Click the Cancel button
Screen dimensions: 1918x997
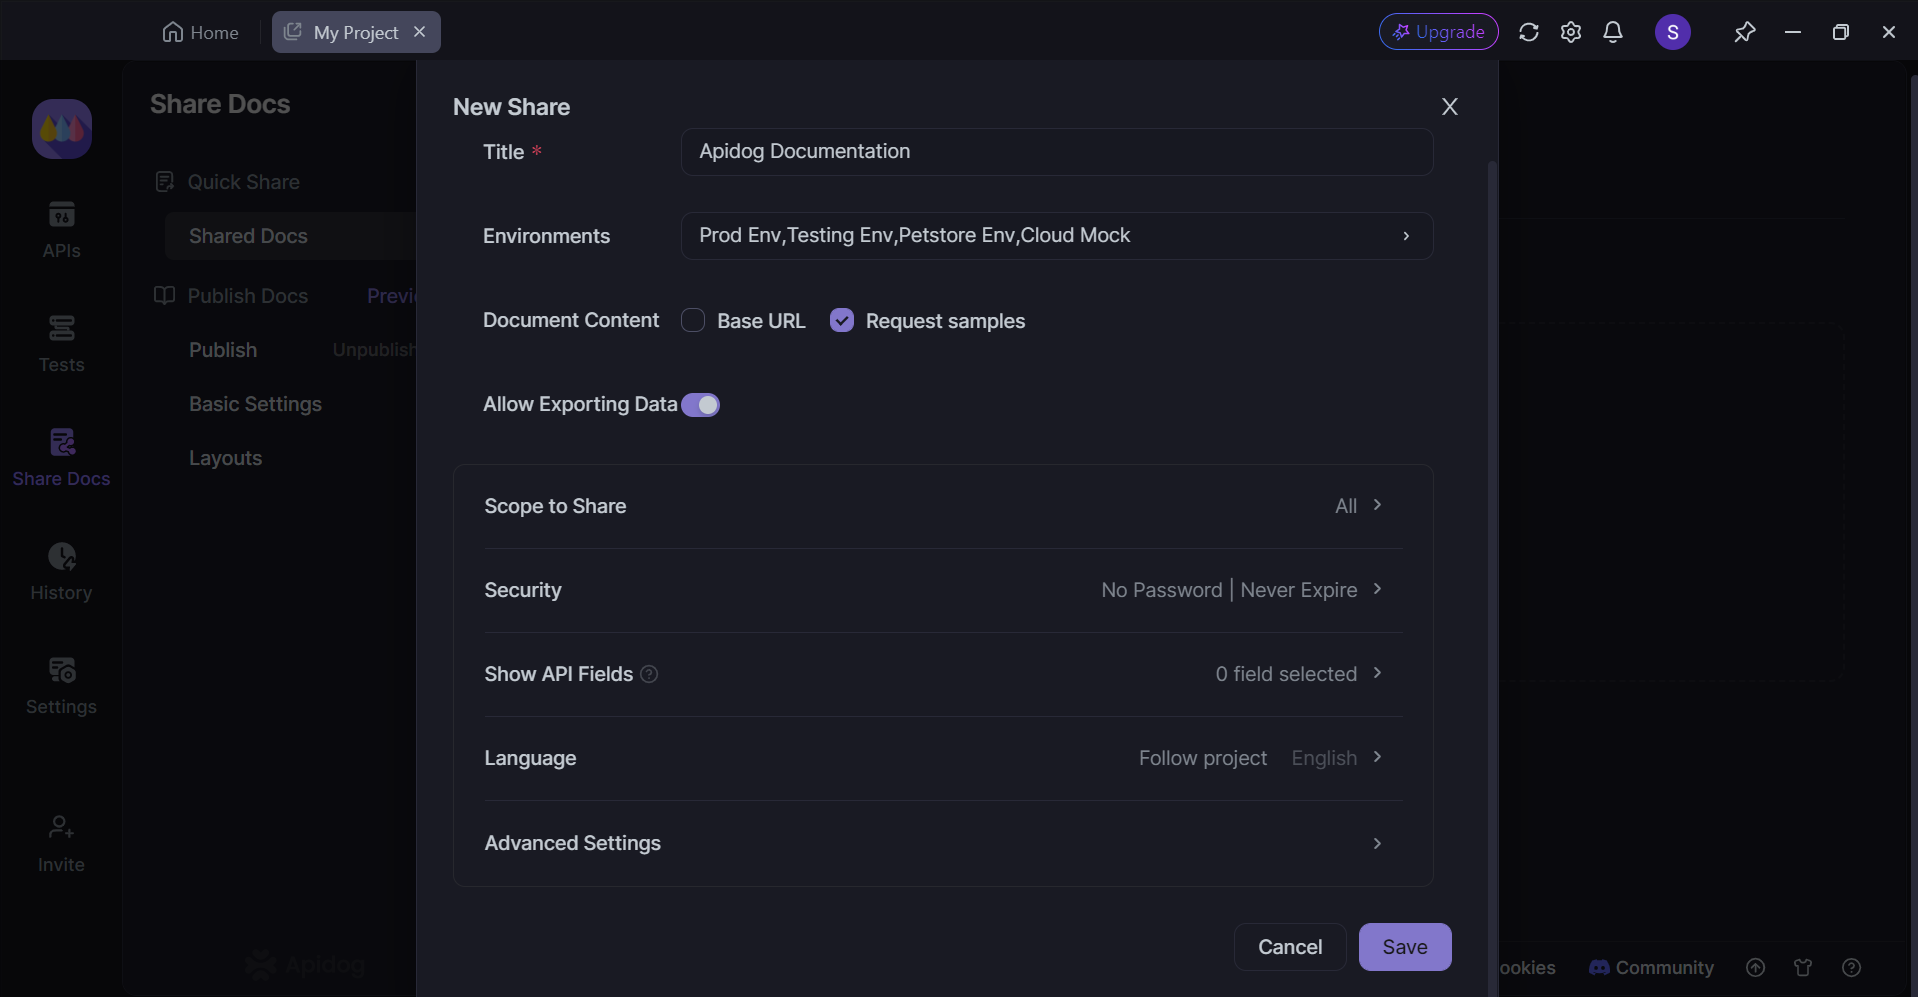1289,947
